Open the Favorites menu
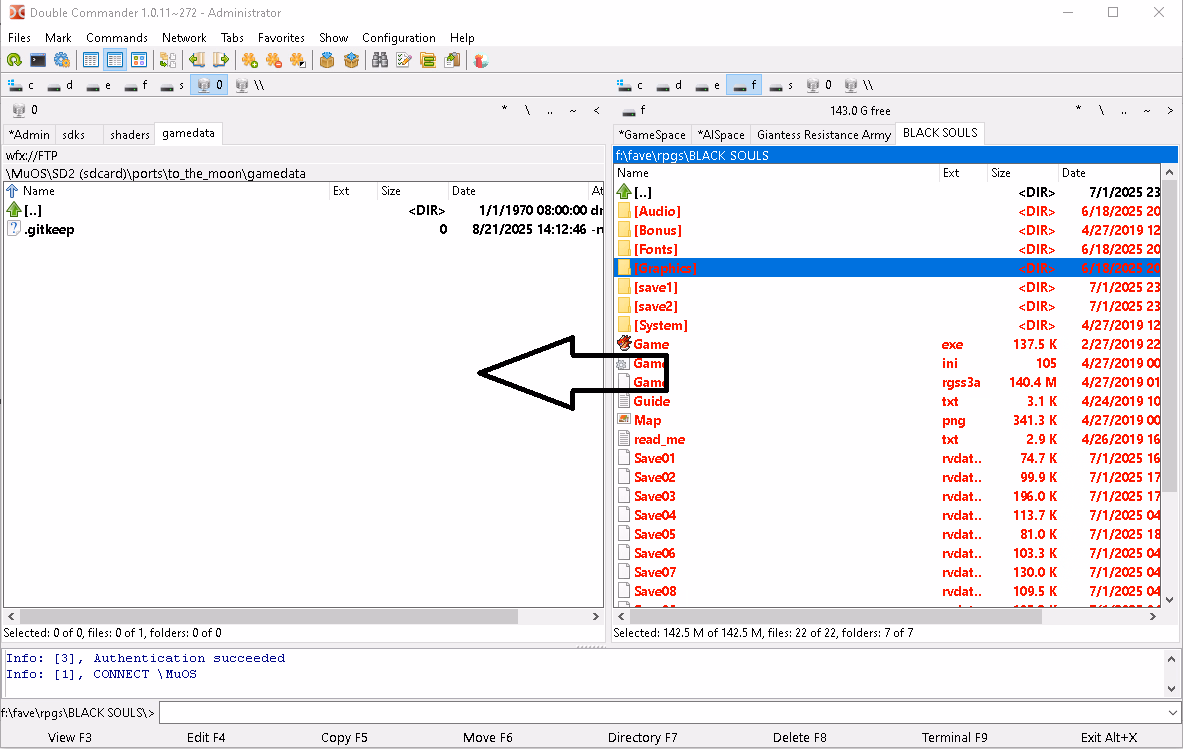1183x749 pixels. coord(281,37)
